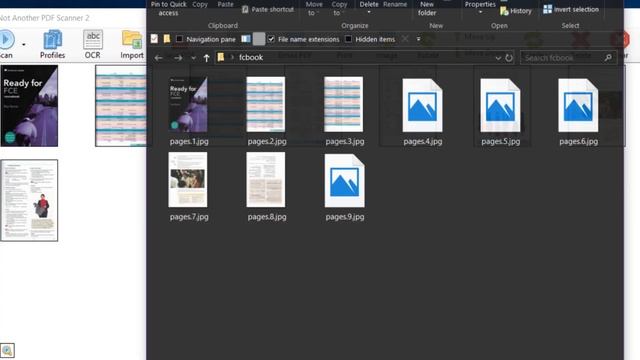Select the file pages.1.jpg
The height and width of the screenshot is (360, 640).
point(189,111)
